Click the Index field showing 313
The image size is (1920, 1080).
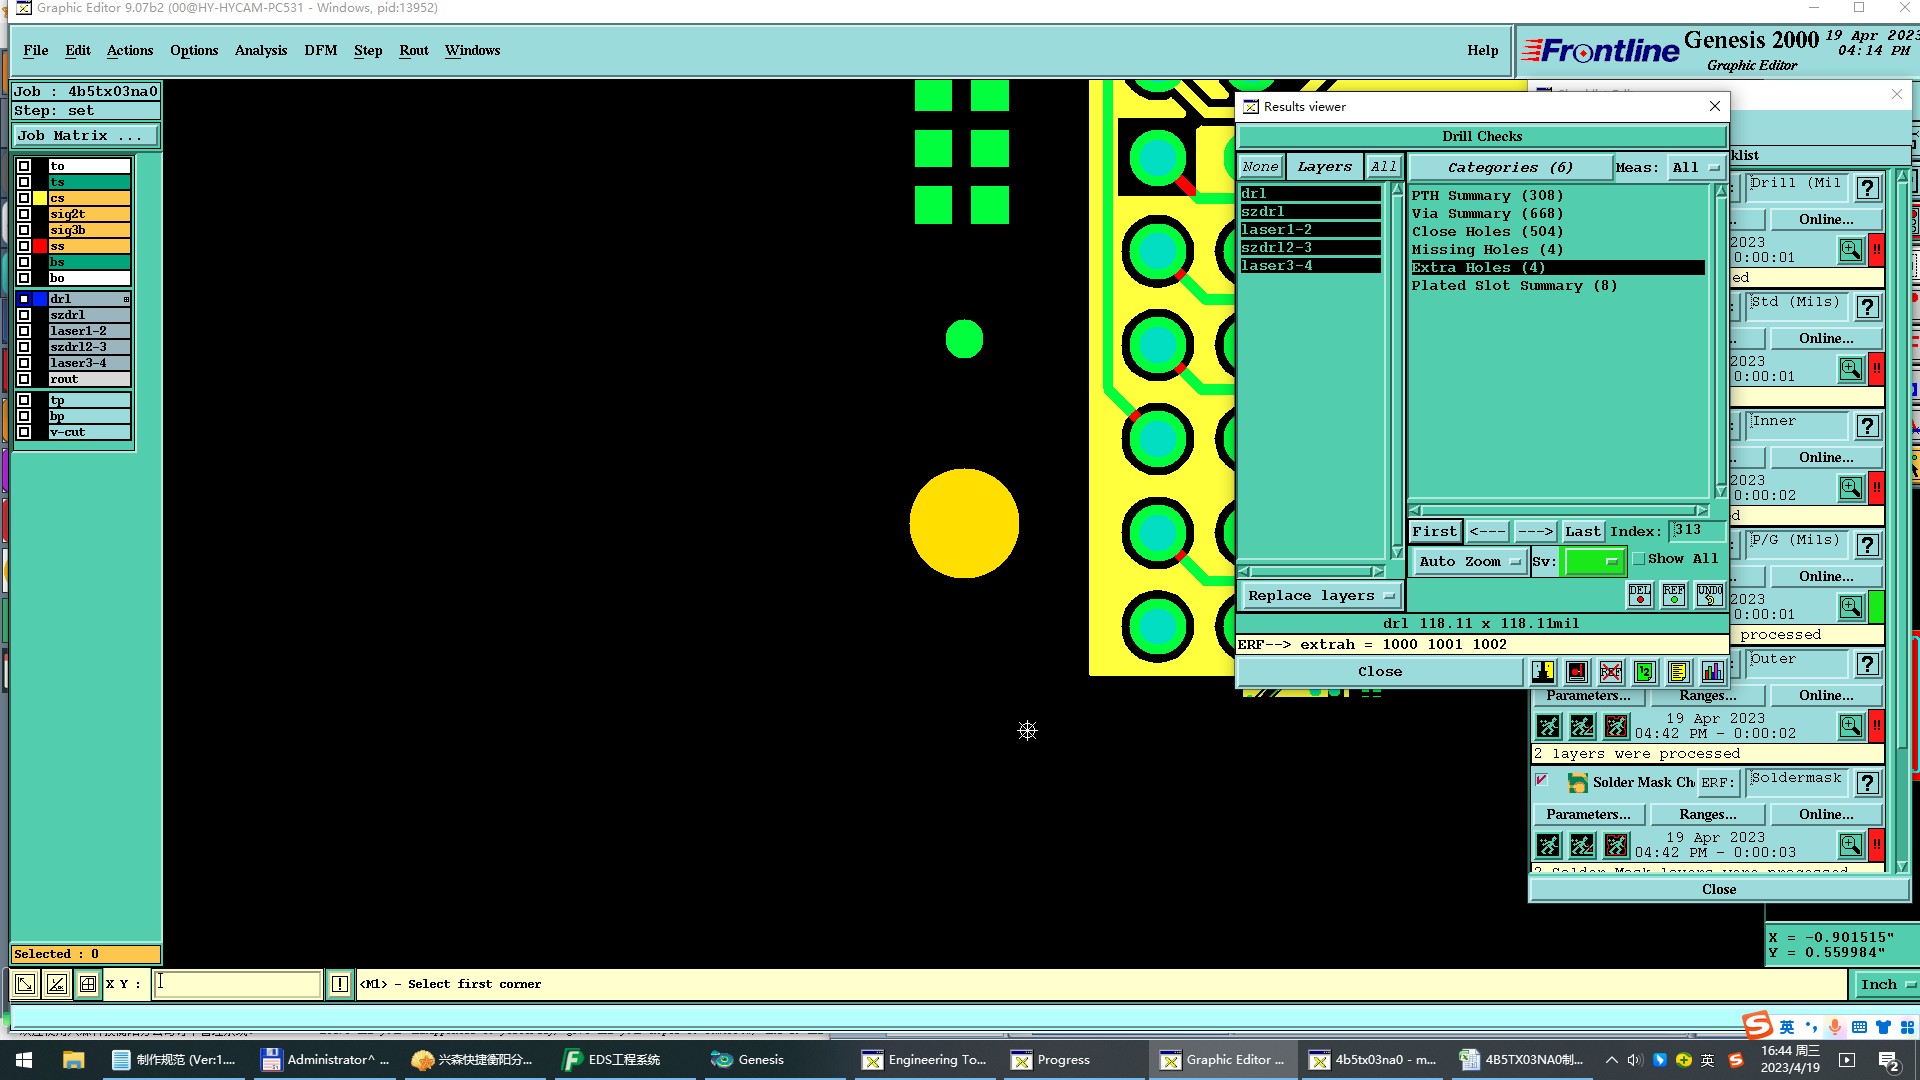1697,531
